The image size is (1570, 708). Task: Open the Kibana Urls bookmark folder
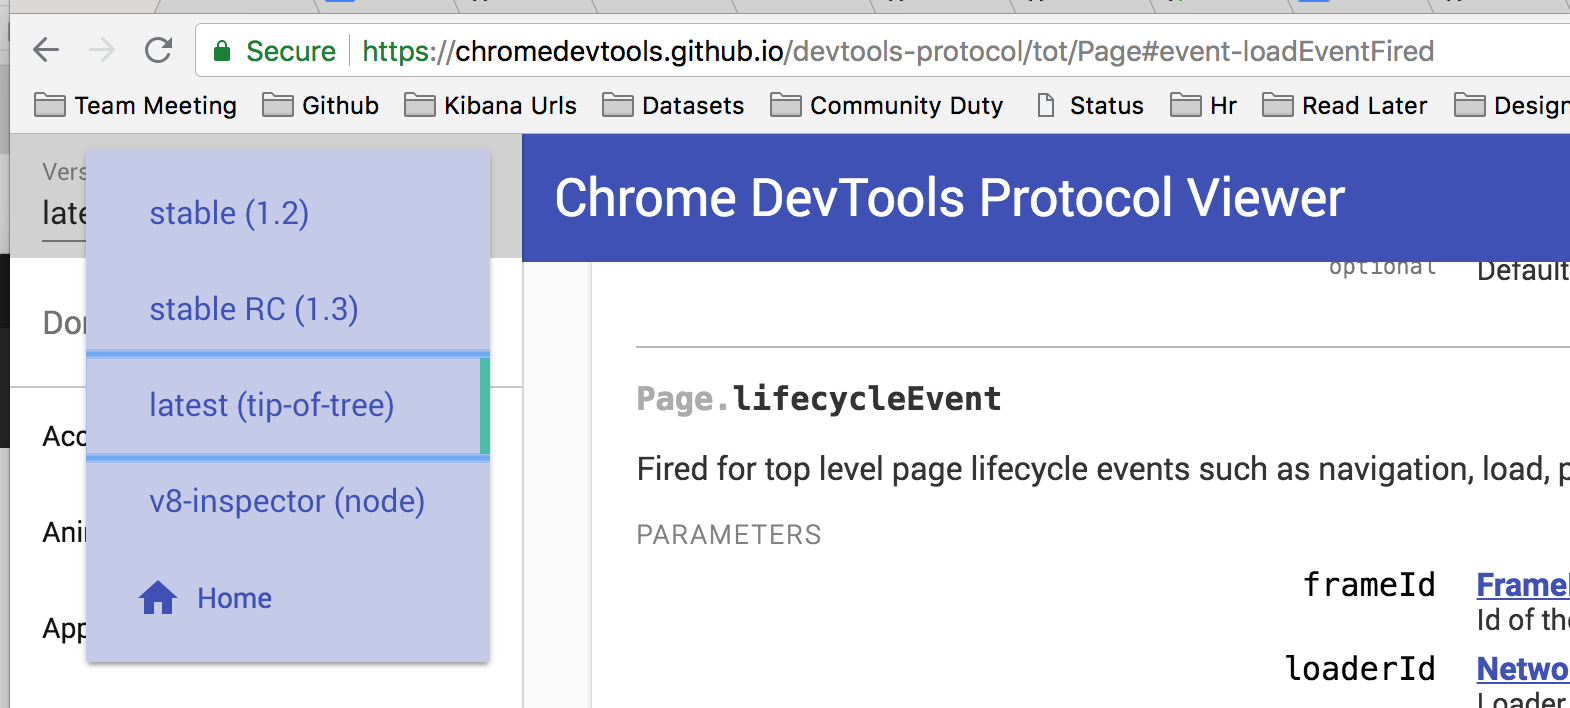490,105
